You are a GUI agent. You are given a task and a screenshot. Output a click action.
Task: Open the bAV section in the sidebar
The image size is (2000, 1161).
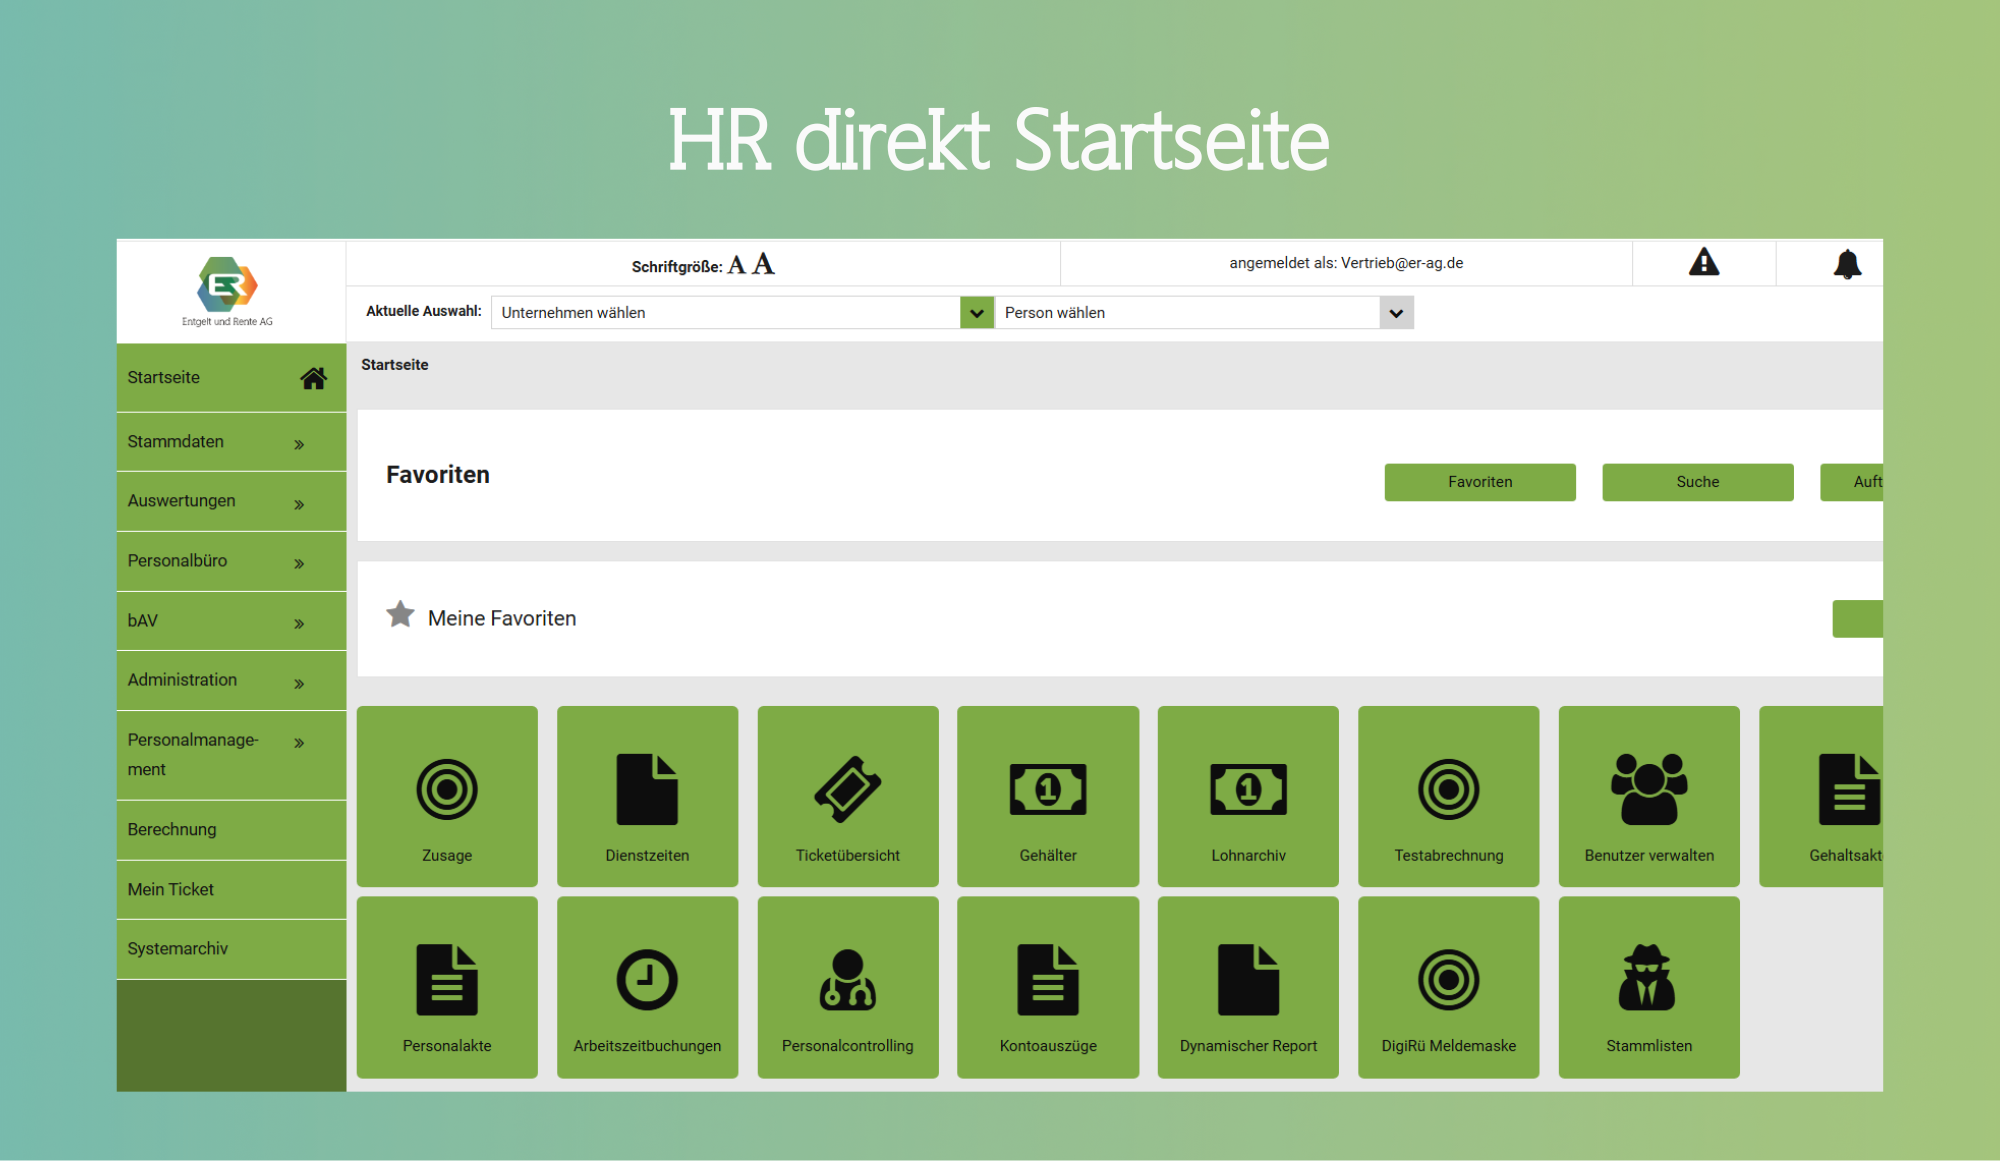click(231, 621)
